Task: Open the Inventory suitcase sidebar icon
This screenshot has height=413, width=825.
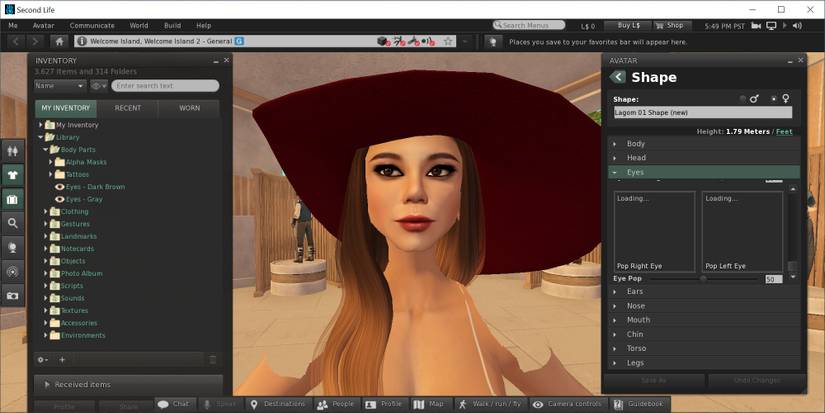Action: point(13,199)
